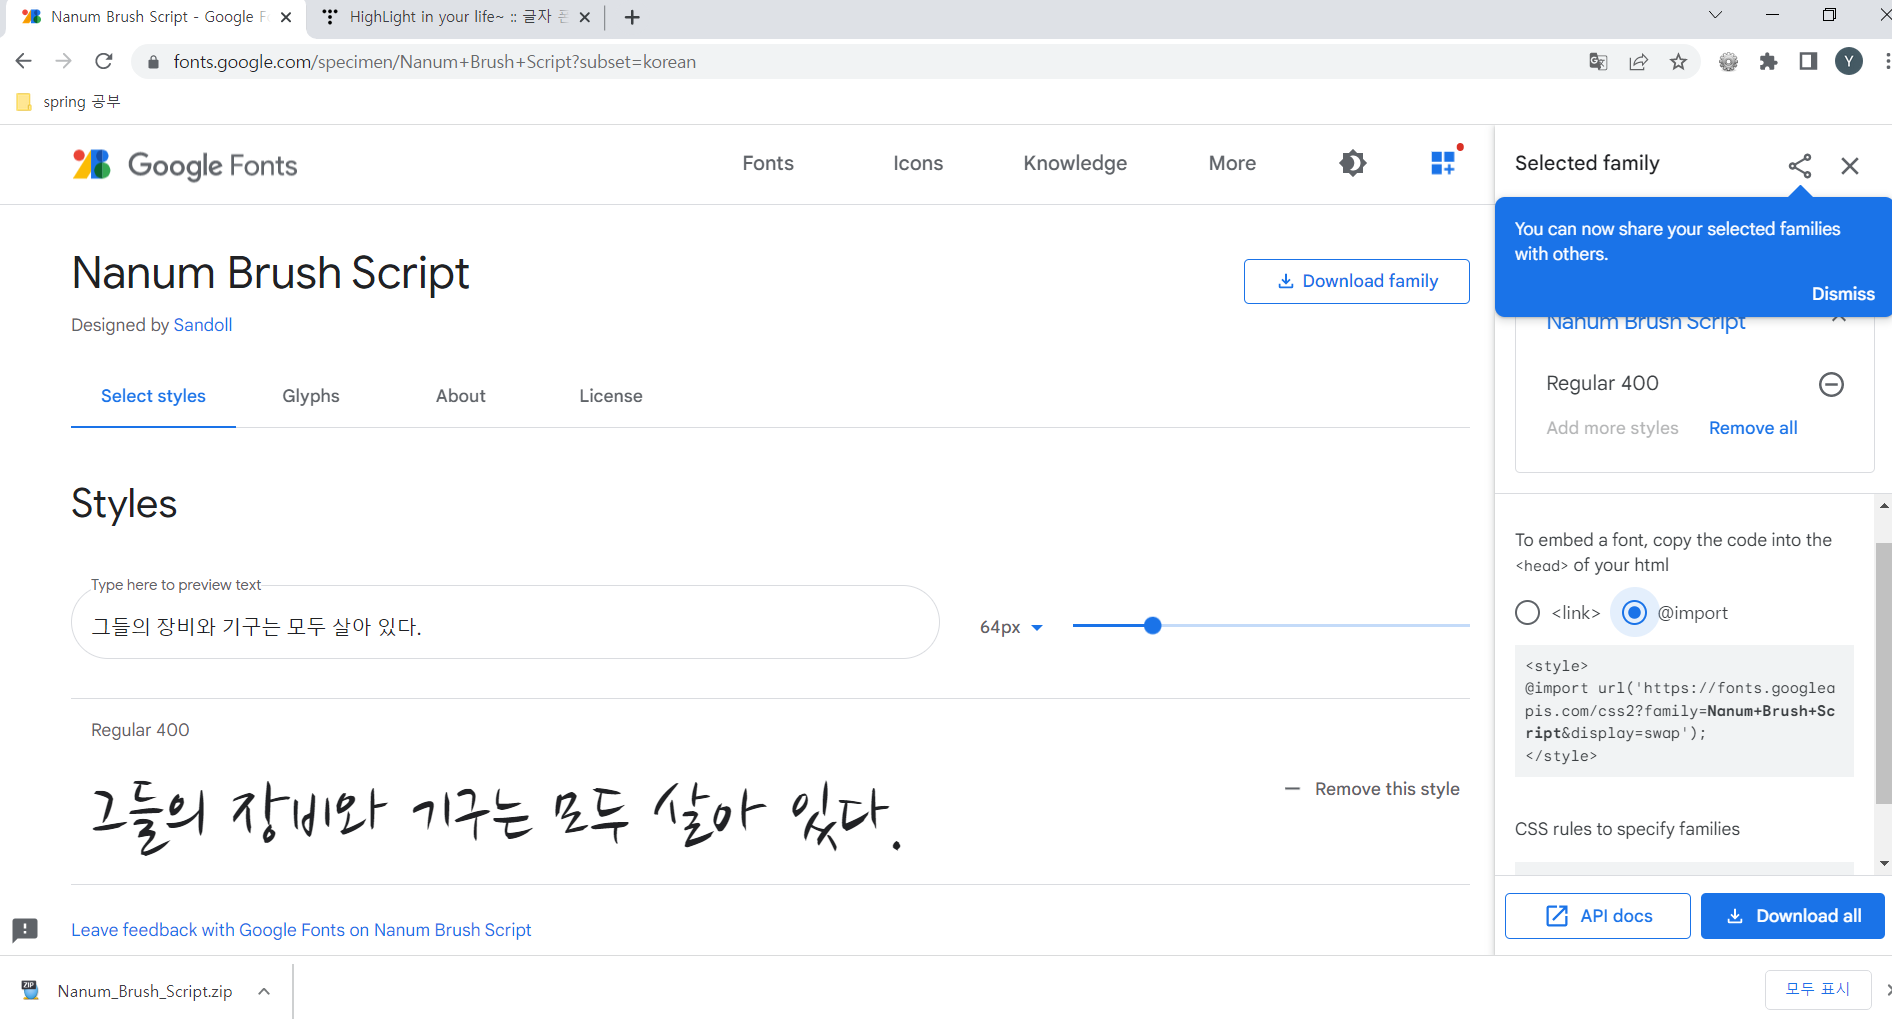Click the Download family button
The image size is (1892, 1019).
point(1357,281)
